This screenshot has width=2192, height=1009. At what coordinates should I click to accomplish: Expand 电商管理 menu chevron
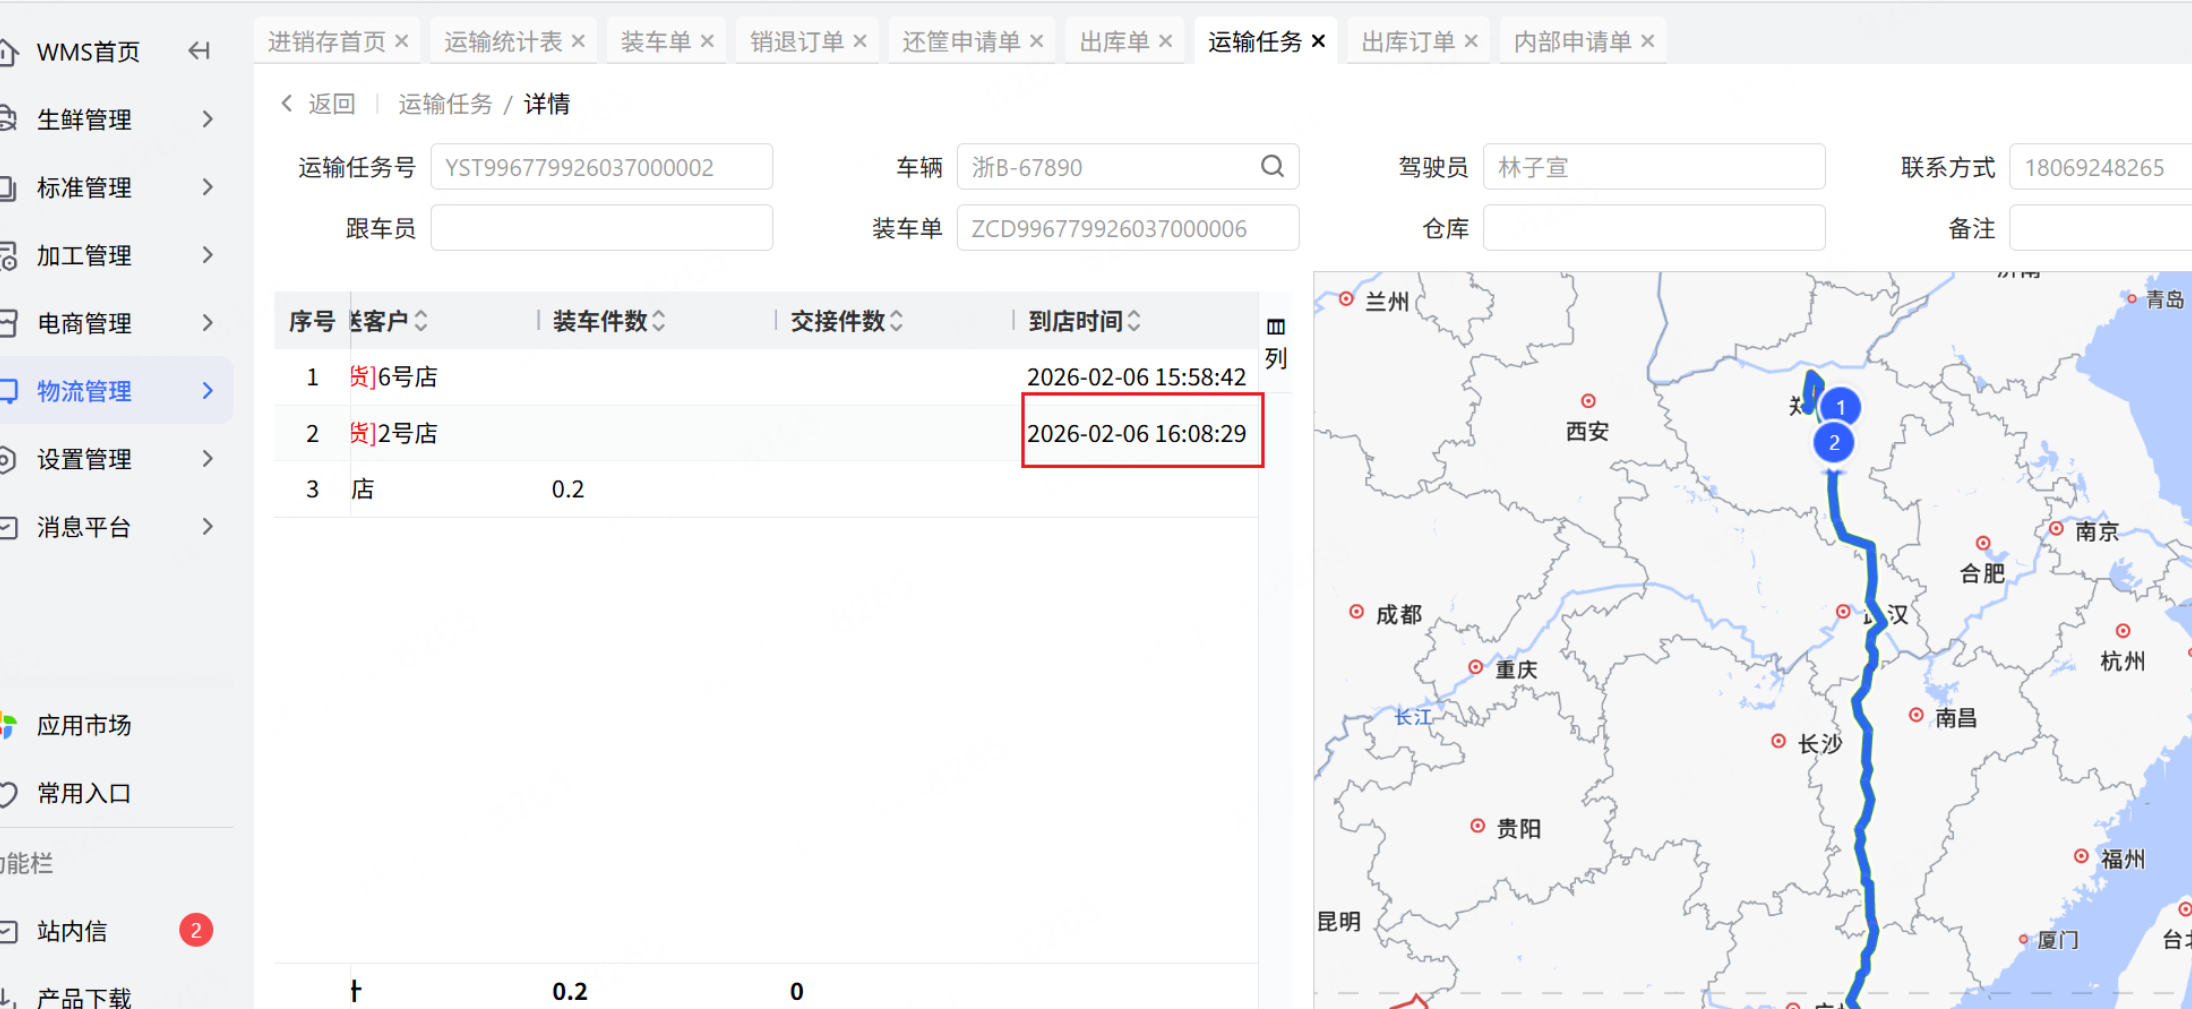click(207, 323)
